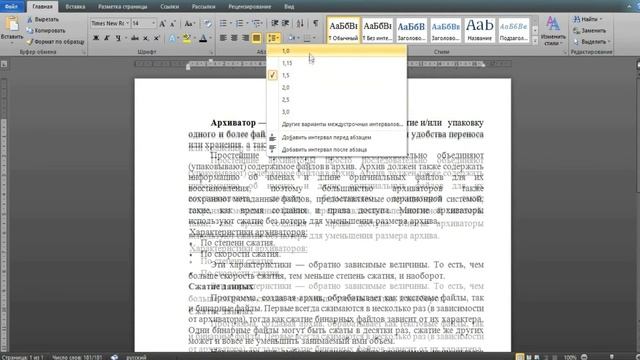Click the bullets list icon
This screenshot has height=360, width=640.
pyautogui.click(x=223, y=23)
